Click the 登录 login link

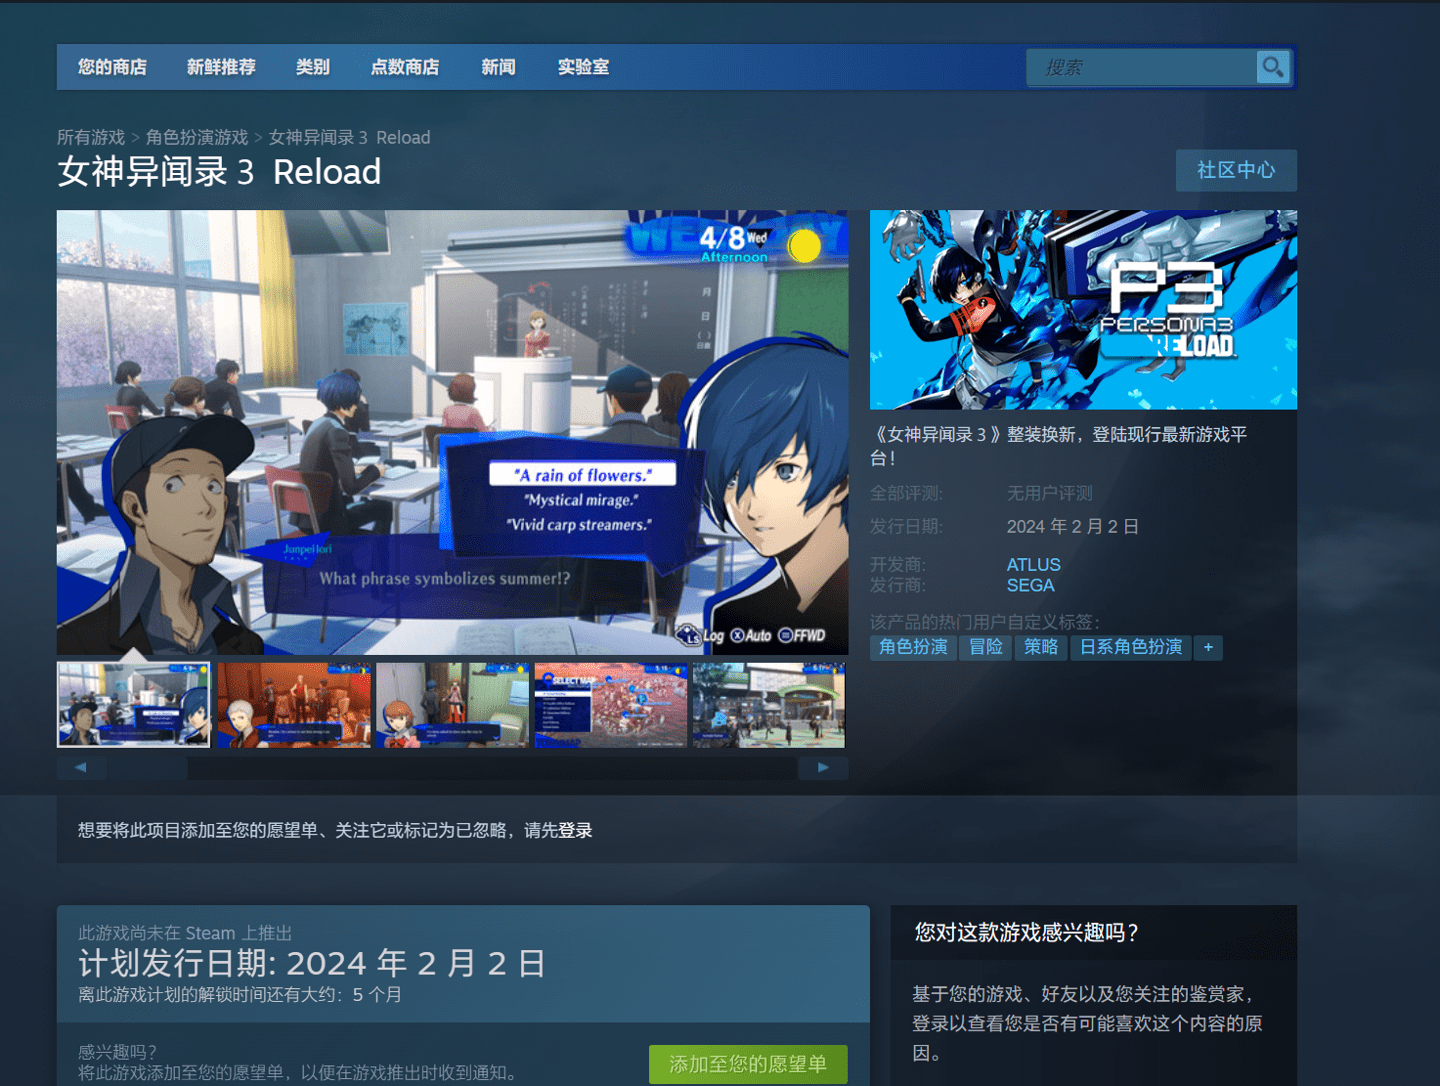tap(578, 830)
